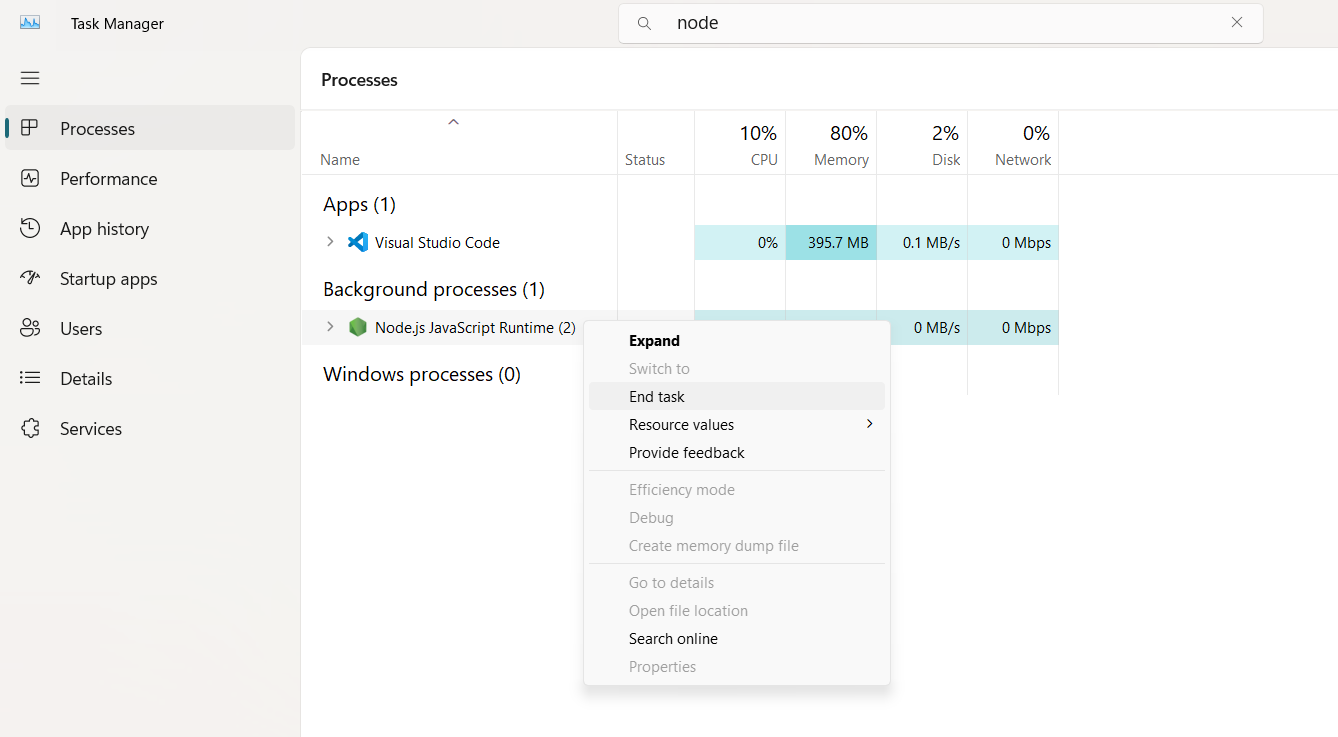This screenshot has height=737, width=1338.
Task: Click the Windows processes (0) heading
Action: [x=422, y=374]
